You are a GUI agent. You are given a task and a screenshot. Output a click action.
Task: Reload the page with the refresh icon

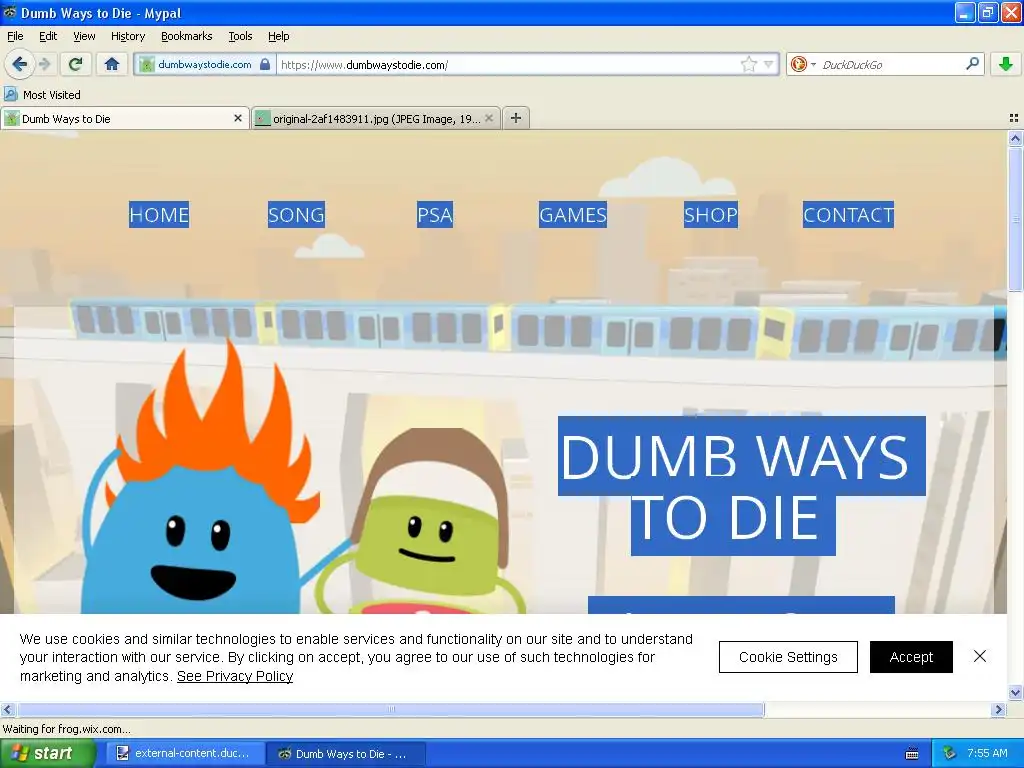75,64
